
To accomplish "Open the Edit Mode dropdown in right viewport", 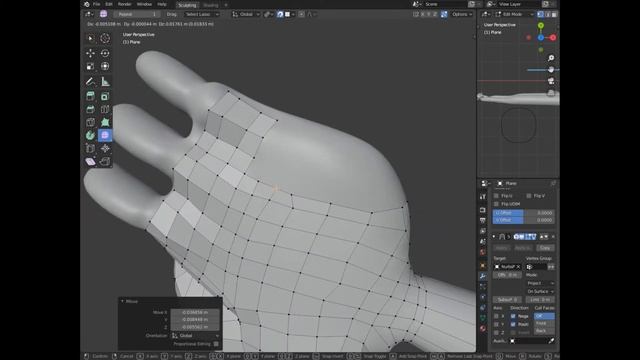I will [x=514, y=14].
